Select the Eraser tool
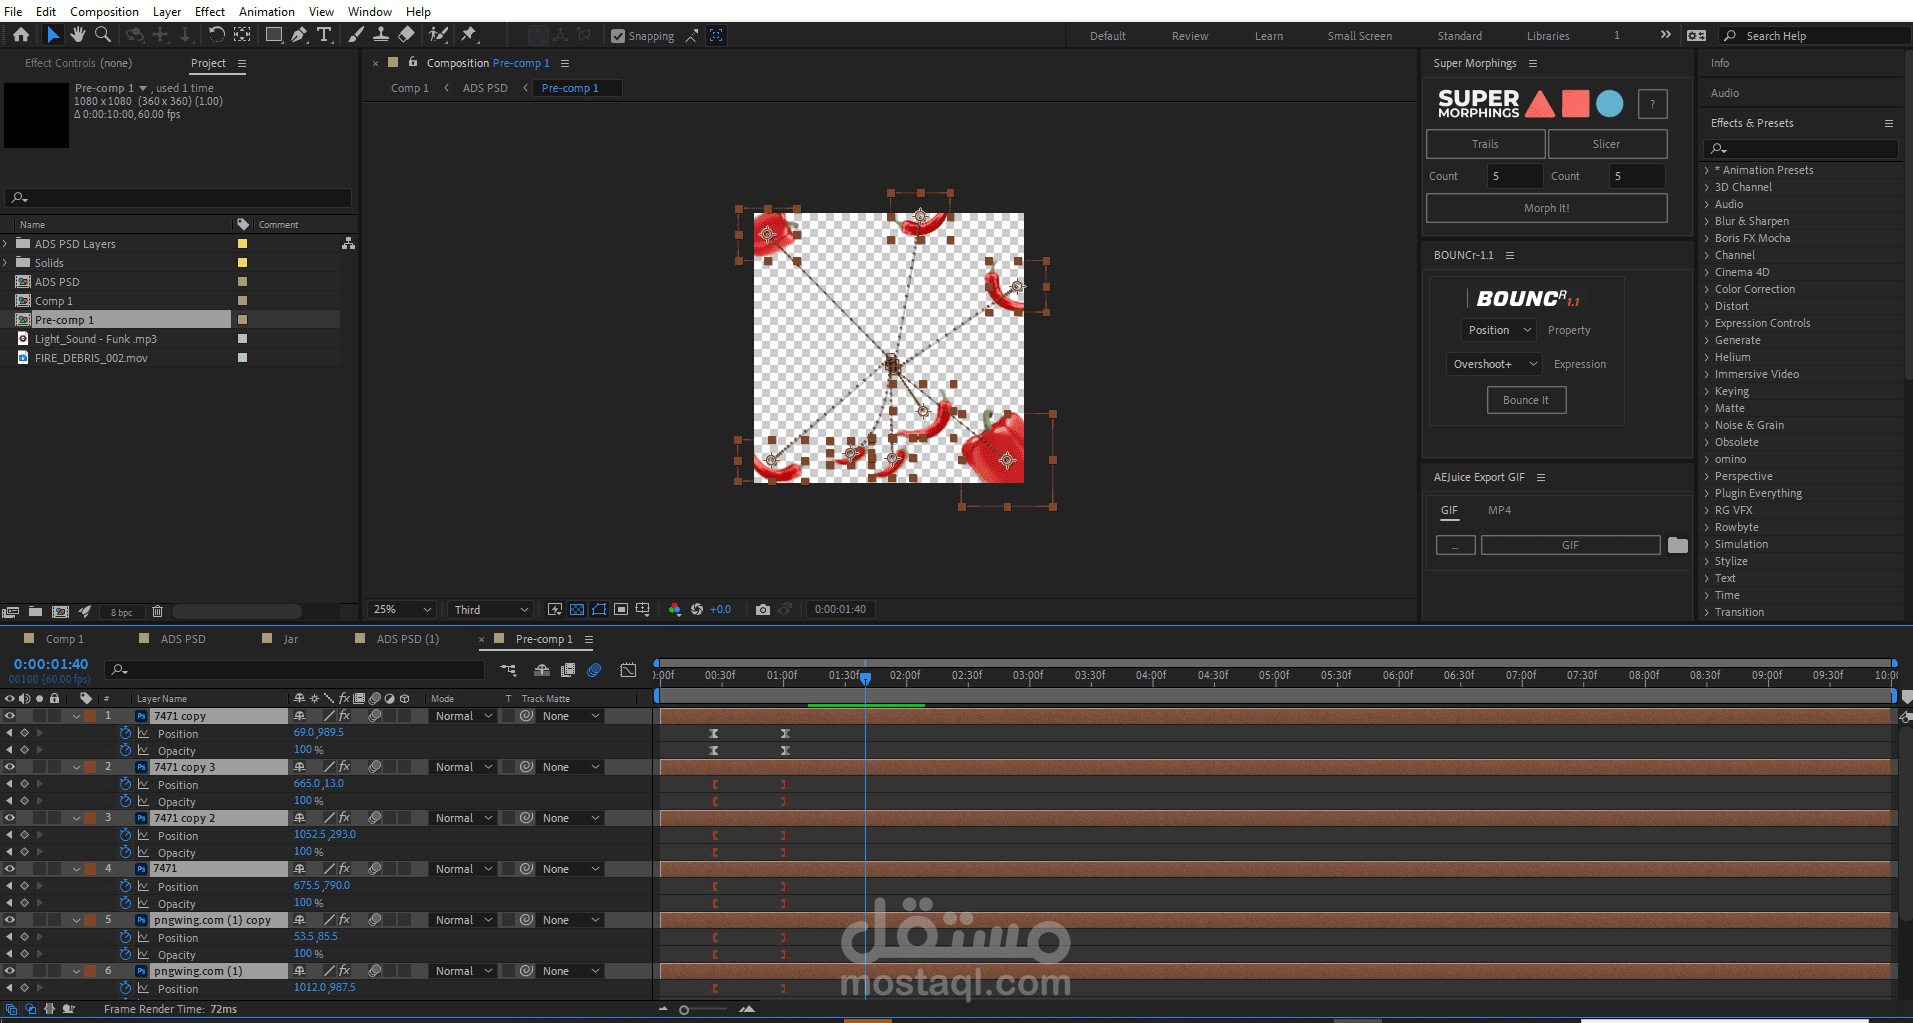1913x1023 pixels. coord(406,35)
